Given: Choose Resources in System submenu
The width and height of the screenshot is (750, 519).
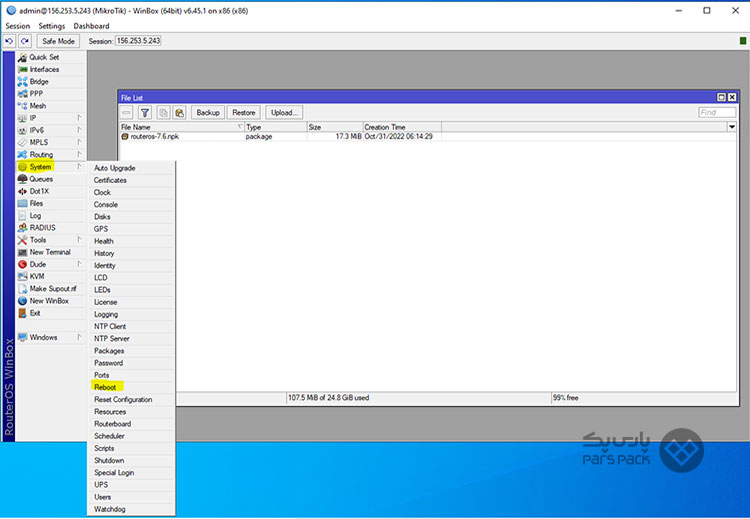Looking at the screenshot, I should point(131,412).
